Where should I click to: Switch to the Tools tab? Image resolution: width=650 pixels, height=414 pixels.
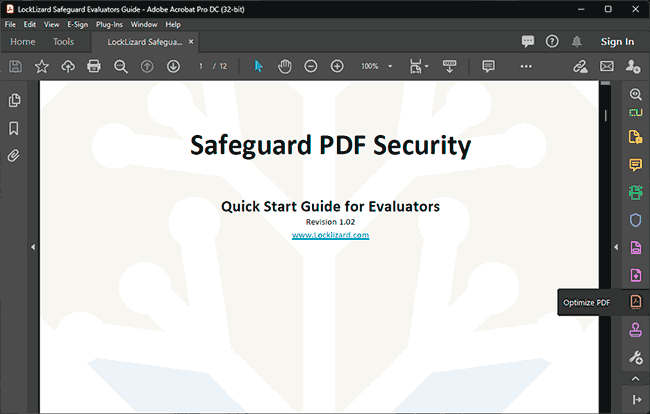[x=63, y=42]
